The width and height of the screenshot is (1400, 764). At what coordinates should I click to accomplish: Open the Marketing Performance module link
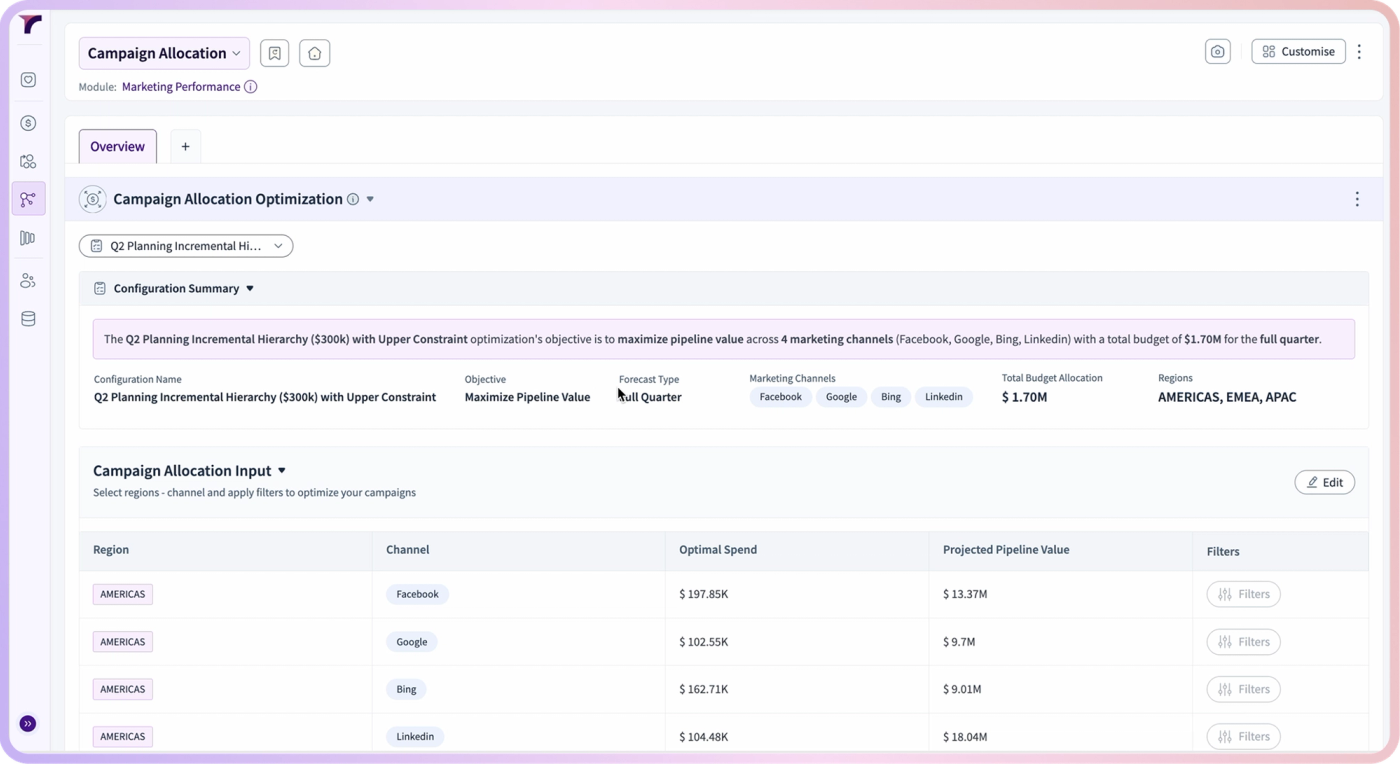click(x=181, y=87)
